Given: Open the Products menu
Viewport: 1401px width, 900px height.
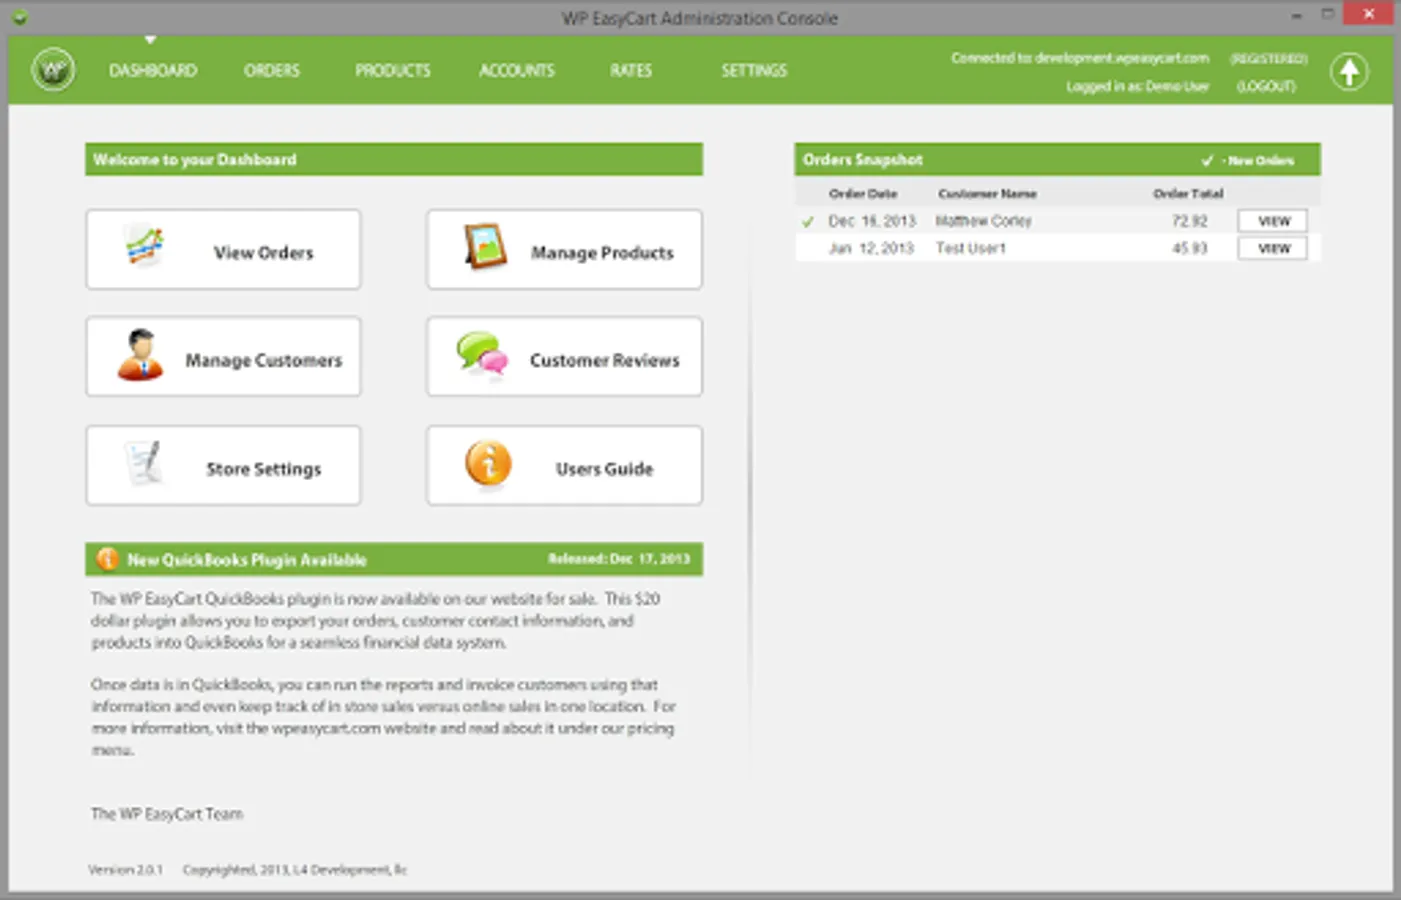Looking at the screenshot, I should tap(393, 70).
